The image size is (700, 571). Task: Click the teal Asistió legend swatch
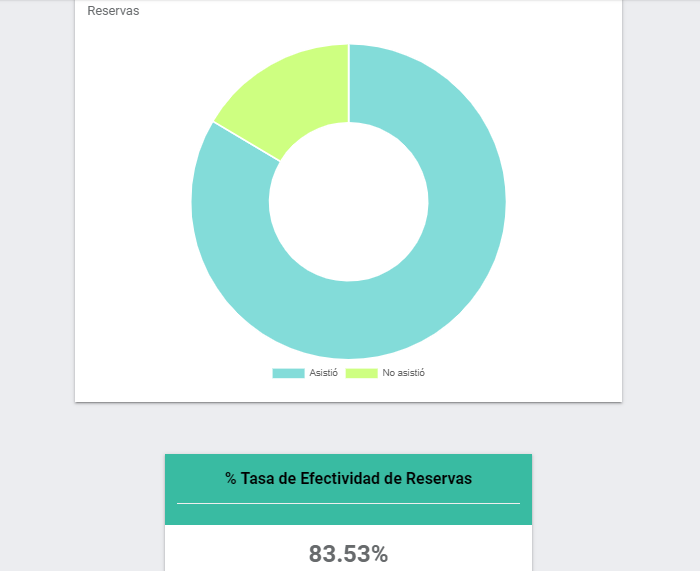coord(288,373)
